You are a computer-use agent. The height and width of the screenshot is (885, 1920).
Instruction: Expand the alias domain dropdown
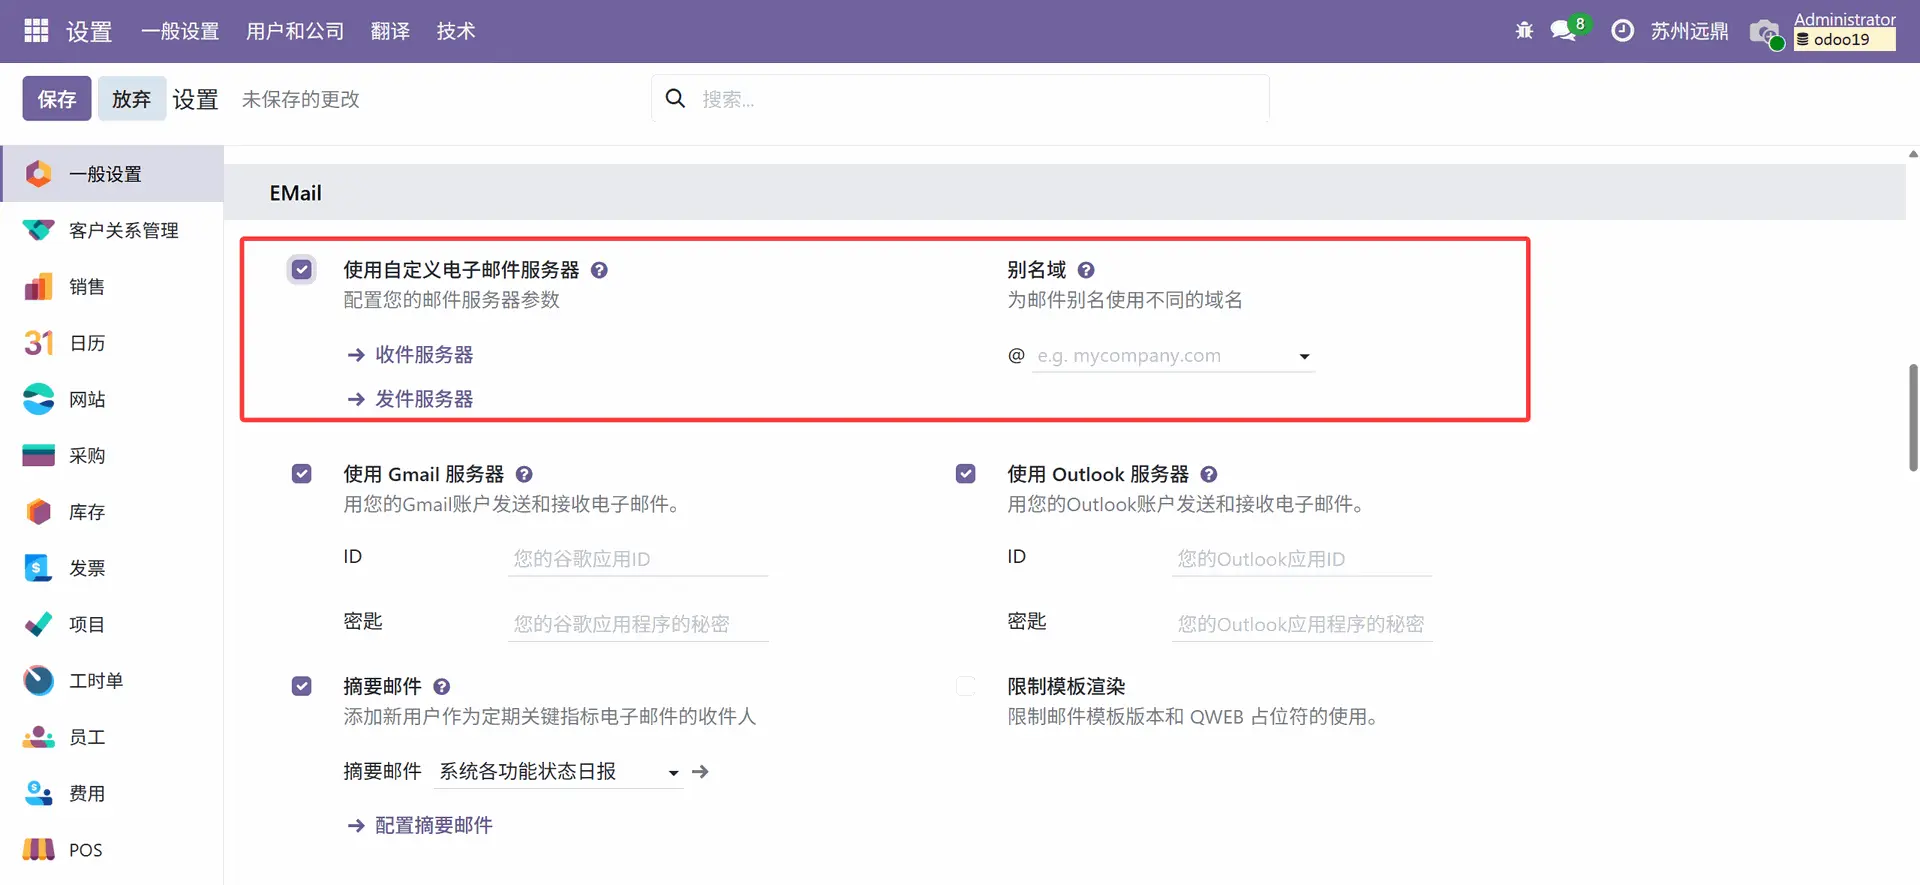click(1304, 357)
